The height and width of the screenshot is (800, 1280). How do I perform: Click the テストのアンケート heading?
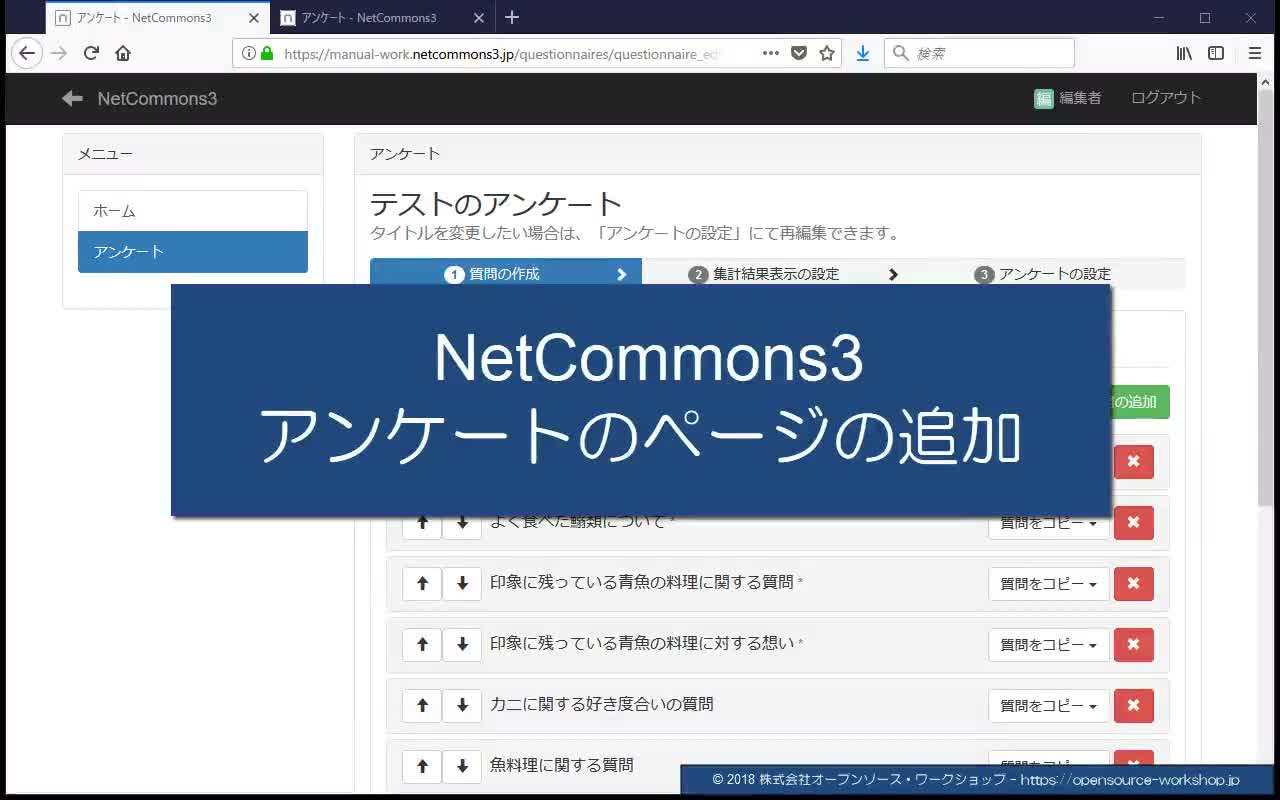click(x=496, y=204)
